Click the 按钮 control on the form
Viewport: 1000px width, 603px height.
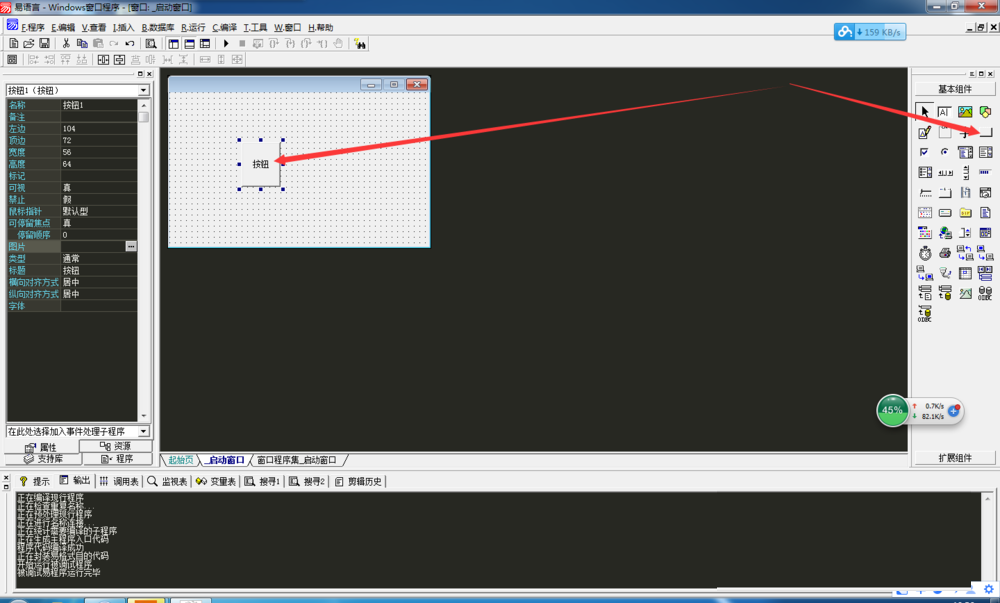260,164
